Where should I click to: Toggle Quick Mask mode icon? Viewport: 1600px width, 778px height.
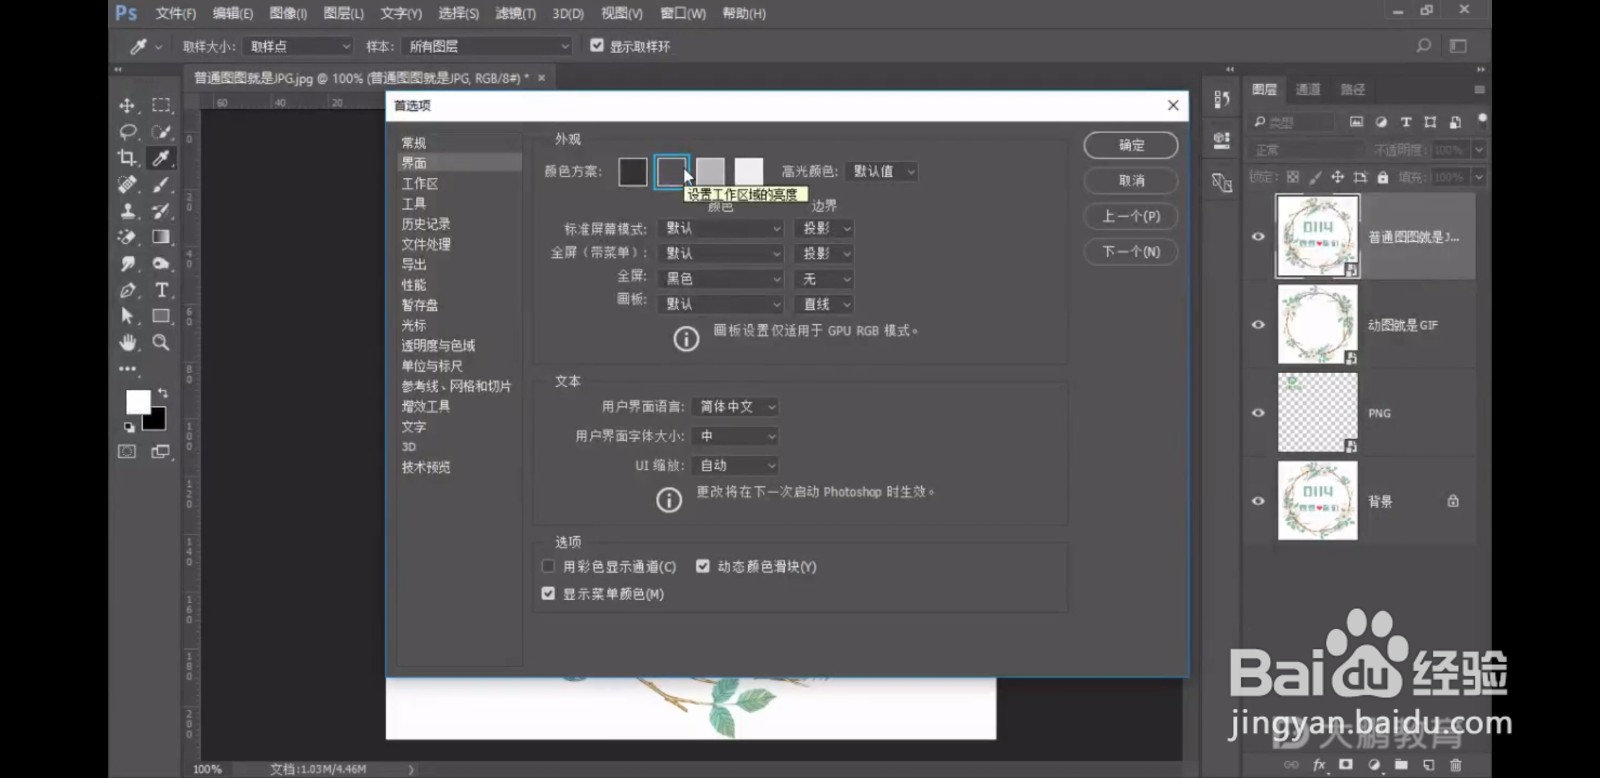[127, 452]
